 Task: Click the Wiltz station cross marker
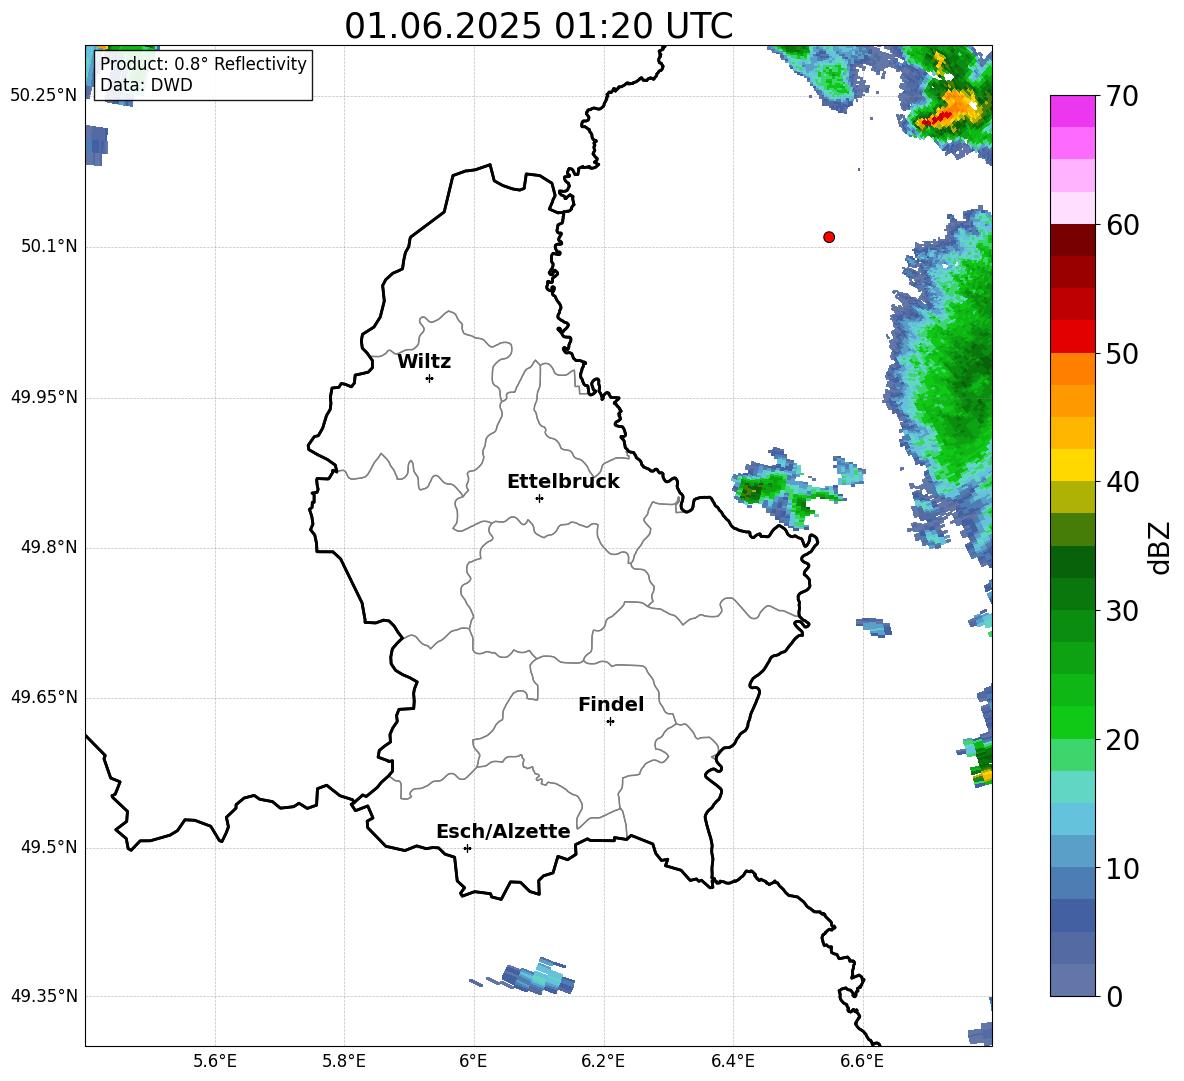430,378
